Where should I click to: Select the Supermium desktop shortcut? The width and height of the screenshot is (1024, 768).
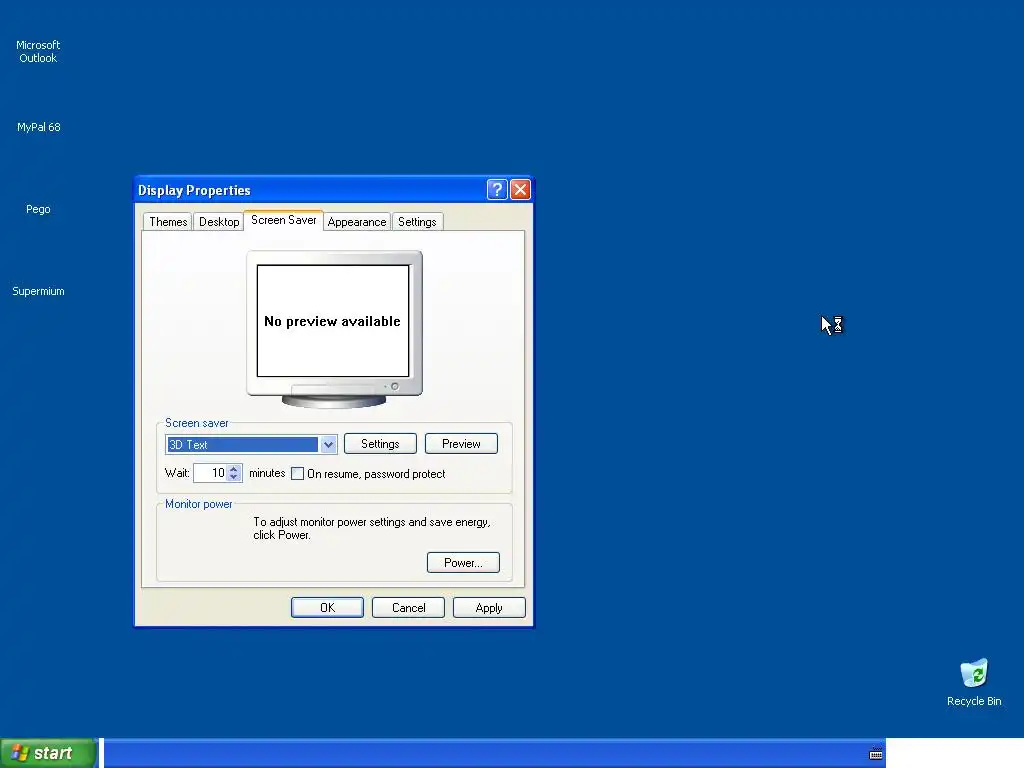[x=38, y=291]
